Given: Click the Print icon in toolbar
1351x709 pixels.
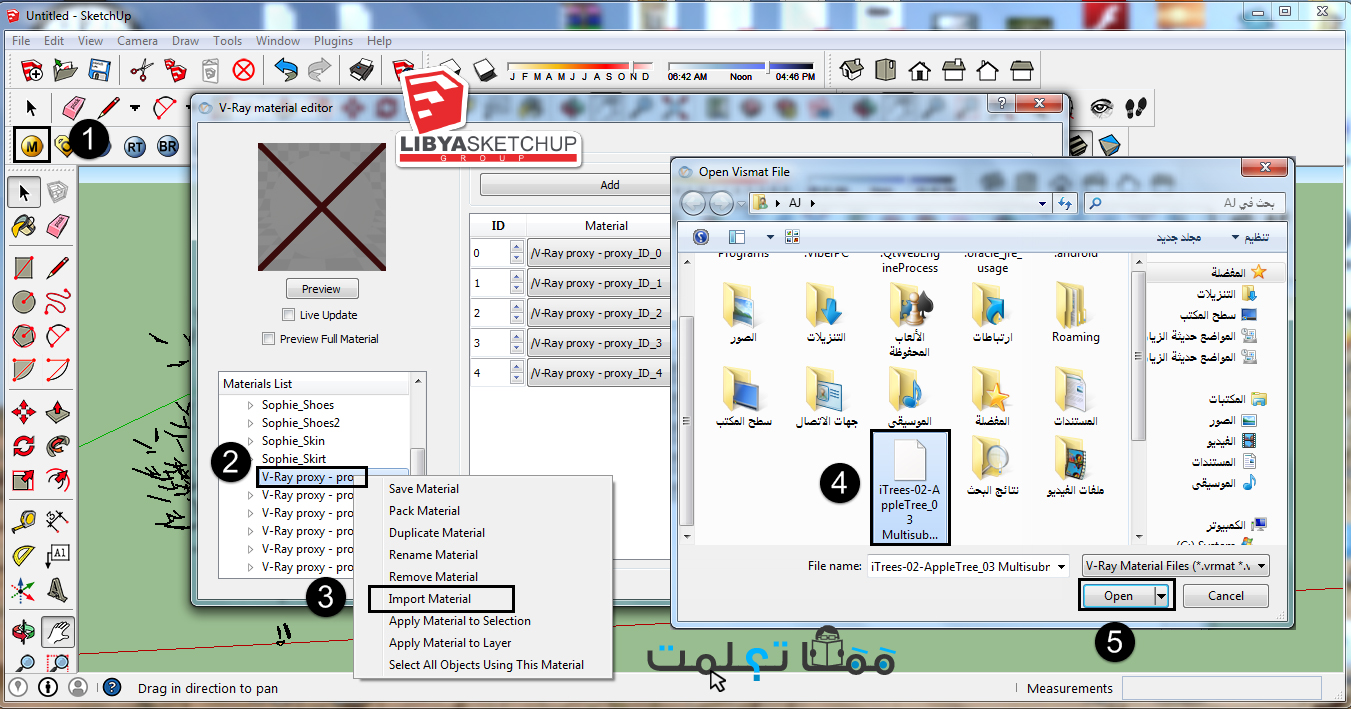Looking at the screenshot, I should 361,70.
